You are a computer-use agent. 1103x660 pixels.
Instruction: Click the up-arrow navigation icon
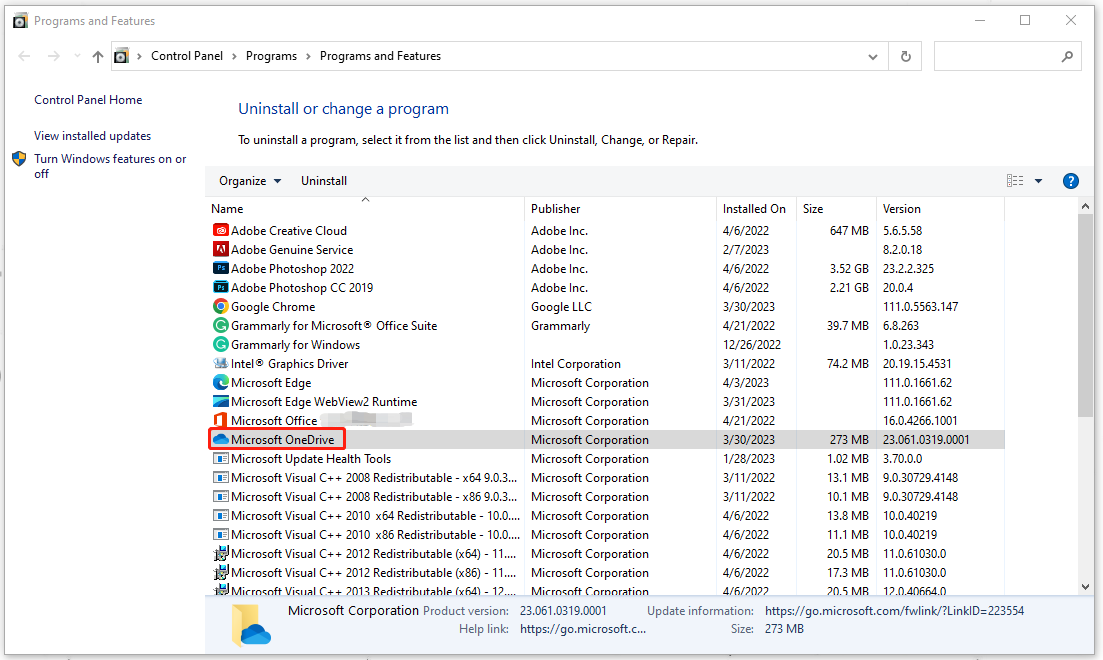[x=97, y=56]
